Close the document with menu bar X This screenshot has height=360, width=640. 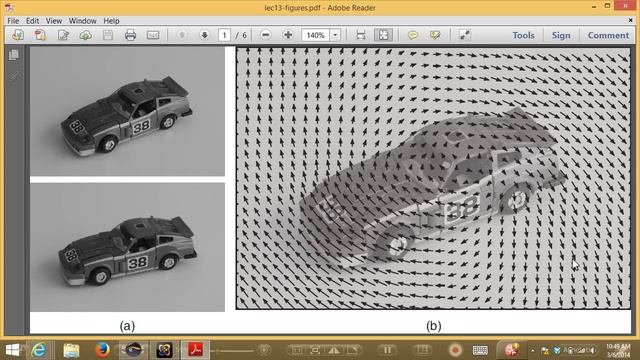(631, 20)
